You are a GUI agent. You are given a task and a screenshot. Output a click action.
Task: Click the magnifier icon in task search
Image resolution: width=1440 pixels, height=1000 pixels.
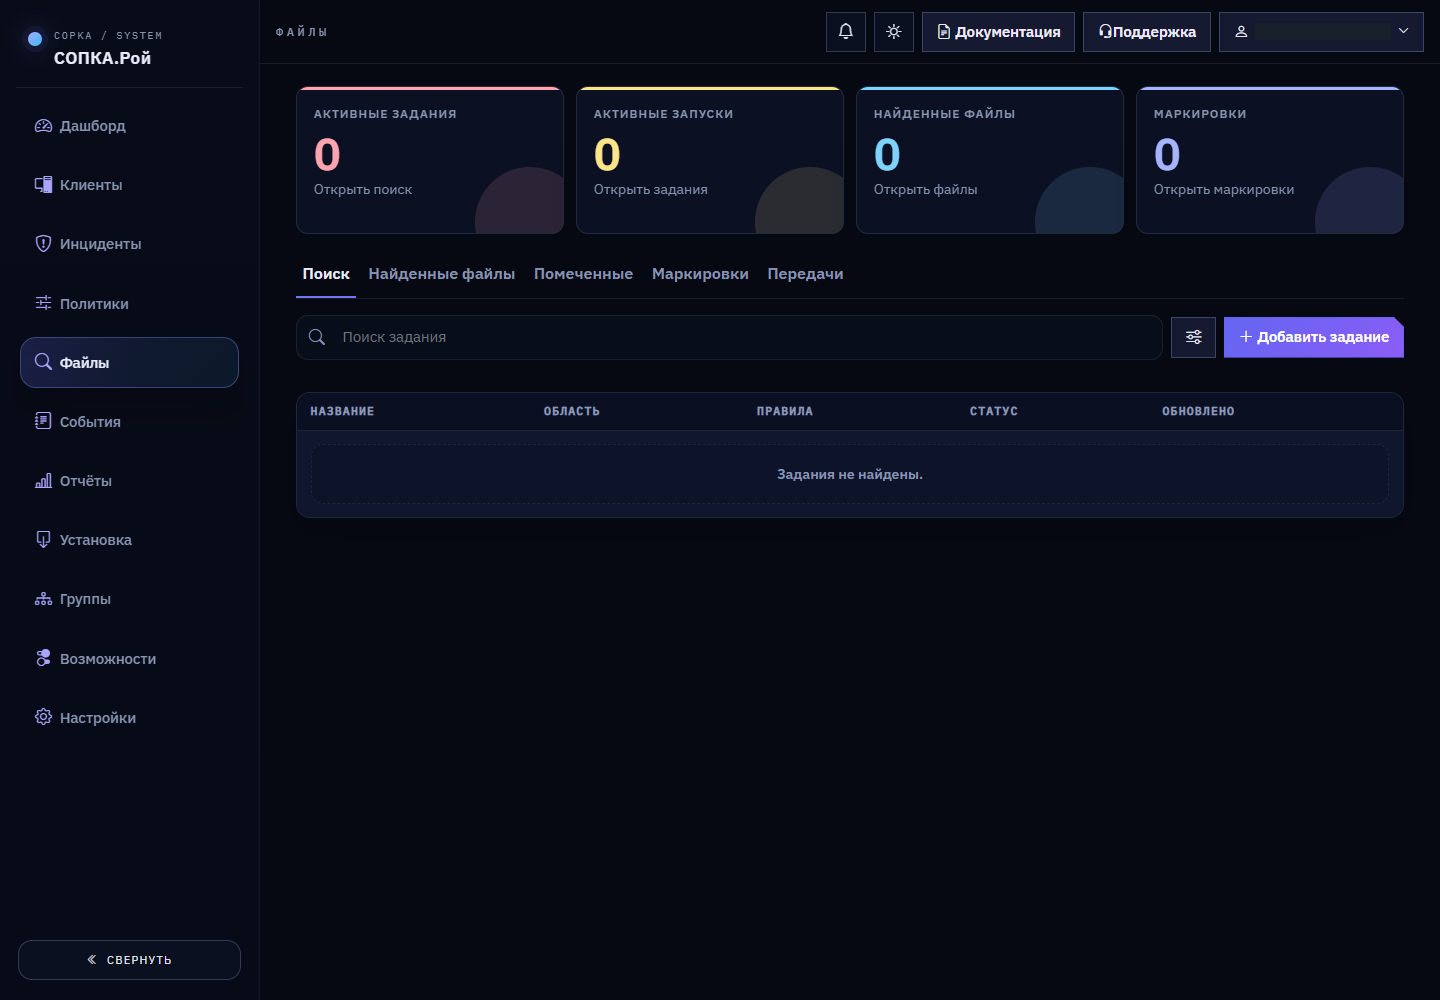click(x=317, y=337)
